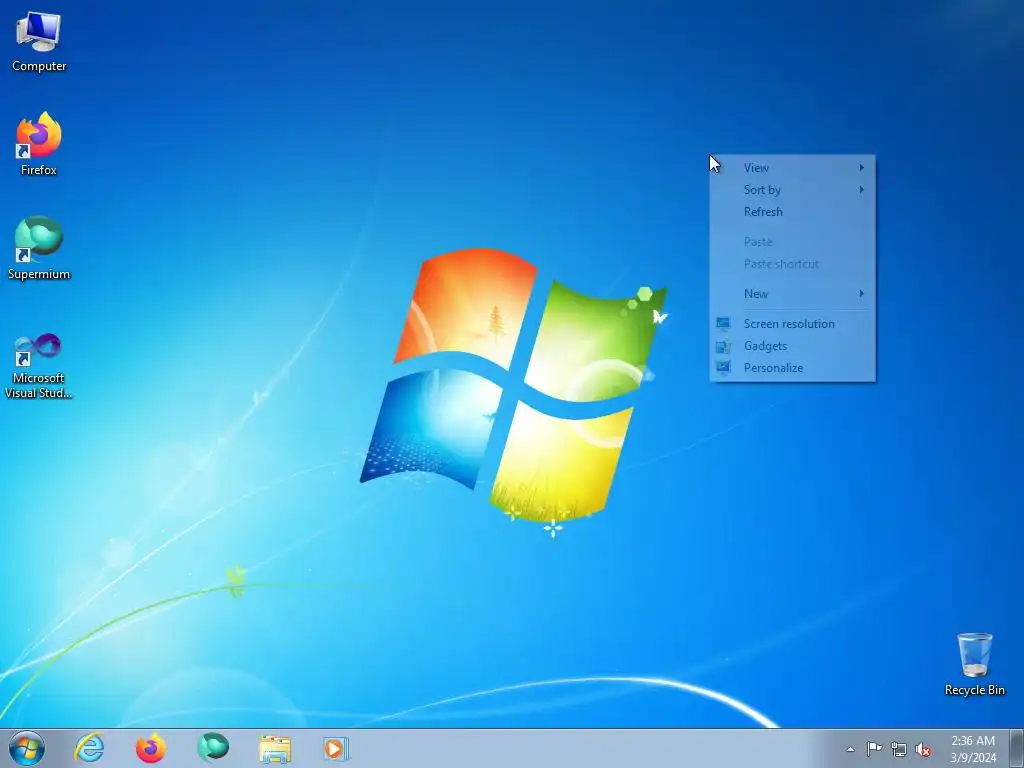Select the Microsoft Visual Studio desktop shortcut

coord(39,366)
